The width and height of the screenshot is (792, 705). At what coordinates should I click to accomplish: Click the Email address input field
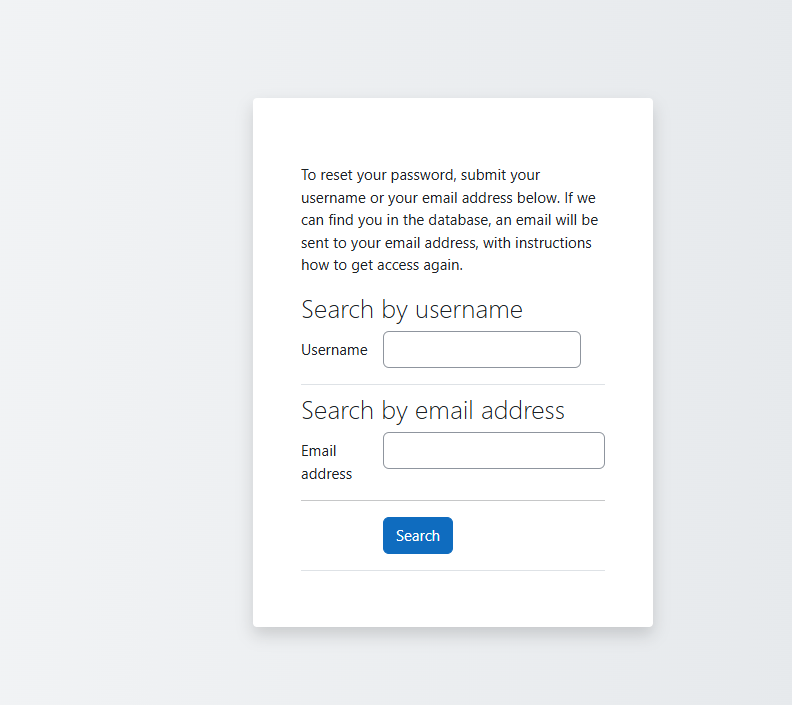[x=493, y=451]
